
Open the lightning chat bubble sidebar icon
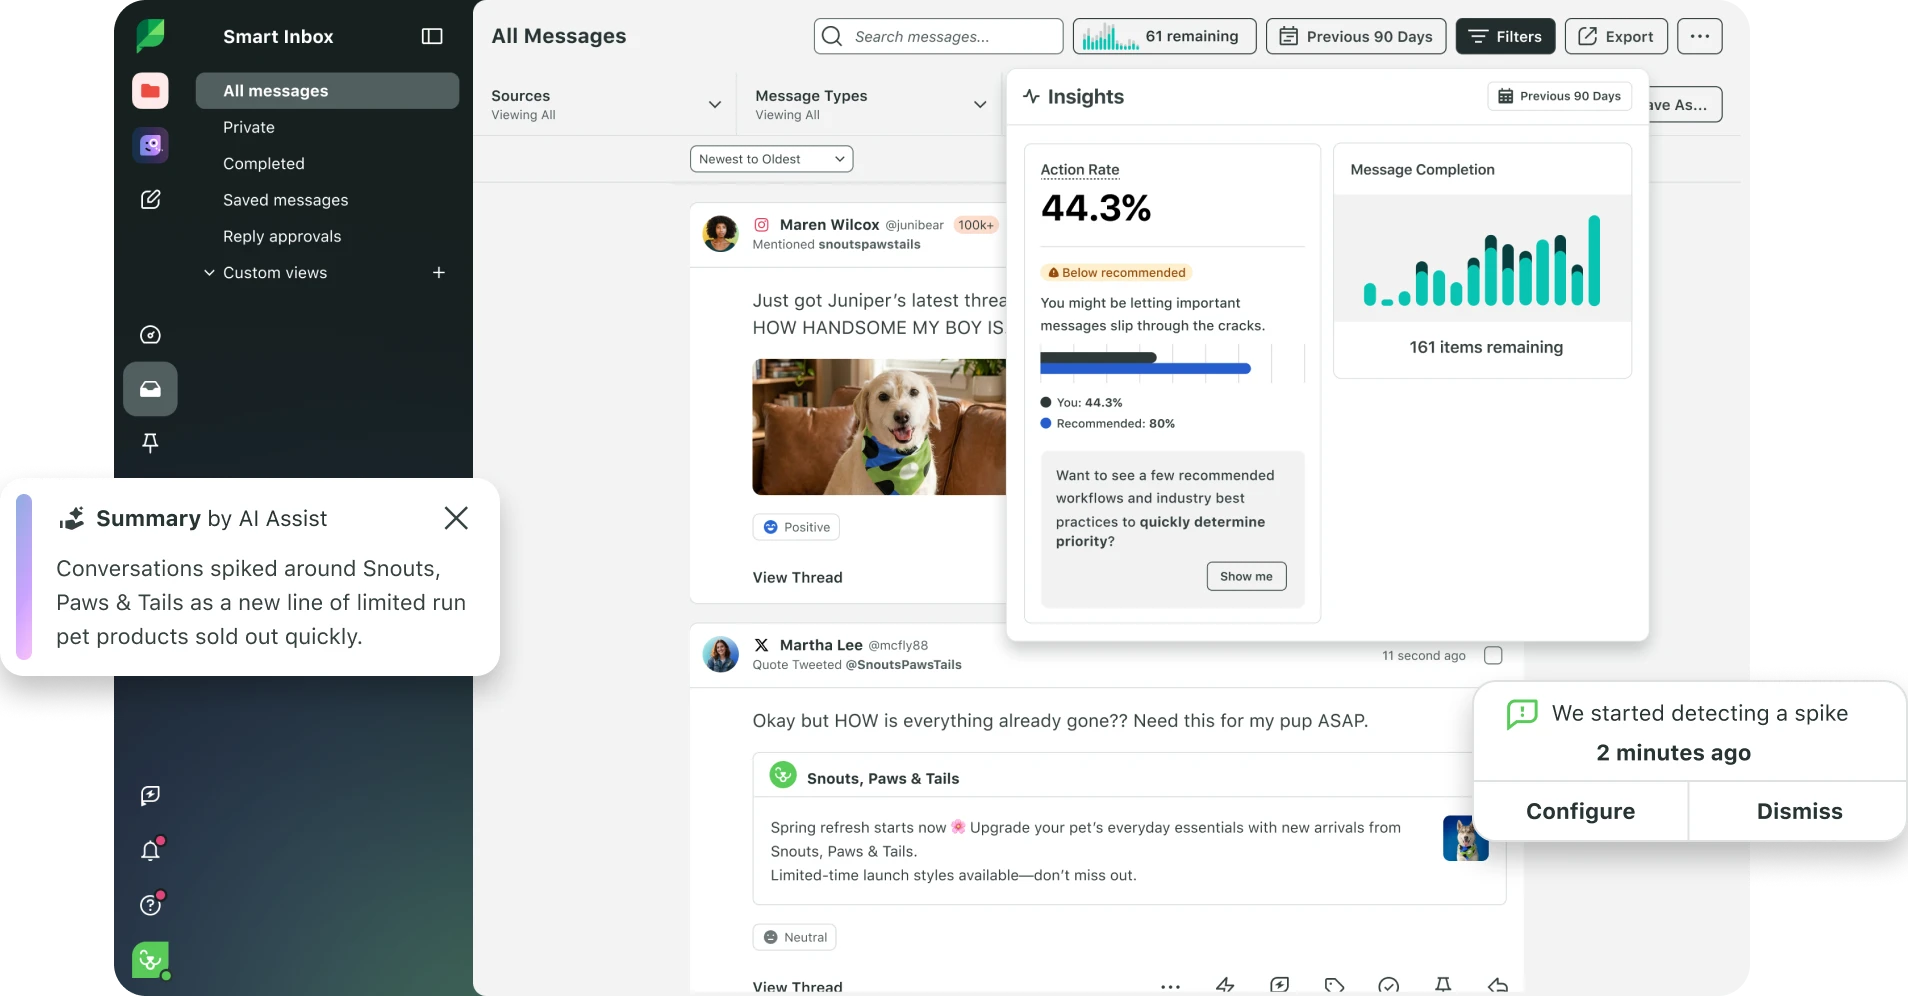150,795
